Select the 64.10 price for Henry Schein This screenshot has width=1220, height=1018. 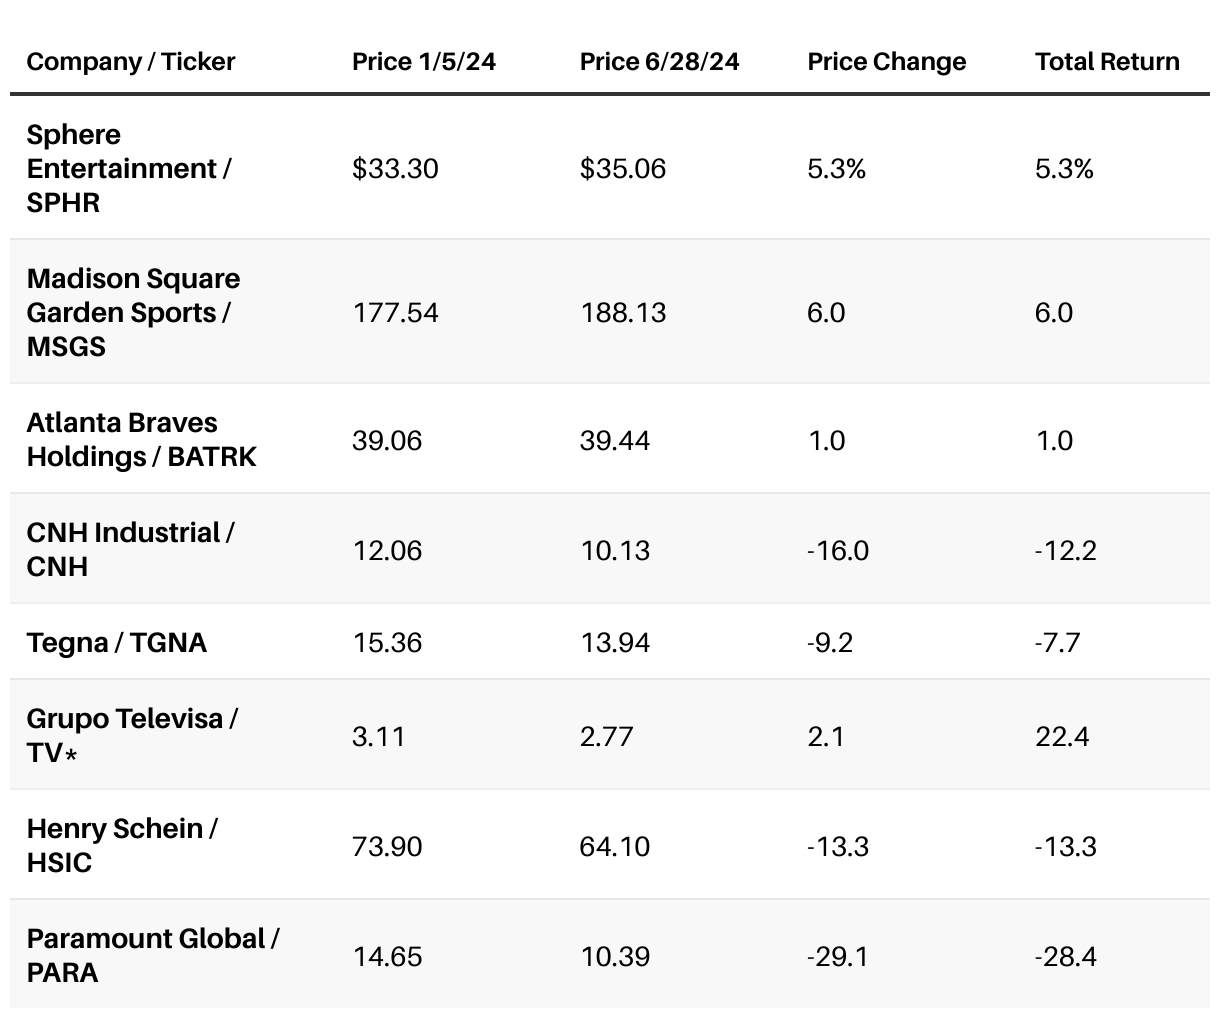click(x=615, y=847)
